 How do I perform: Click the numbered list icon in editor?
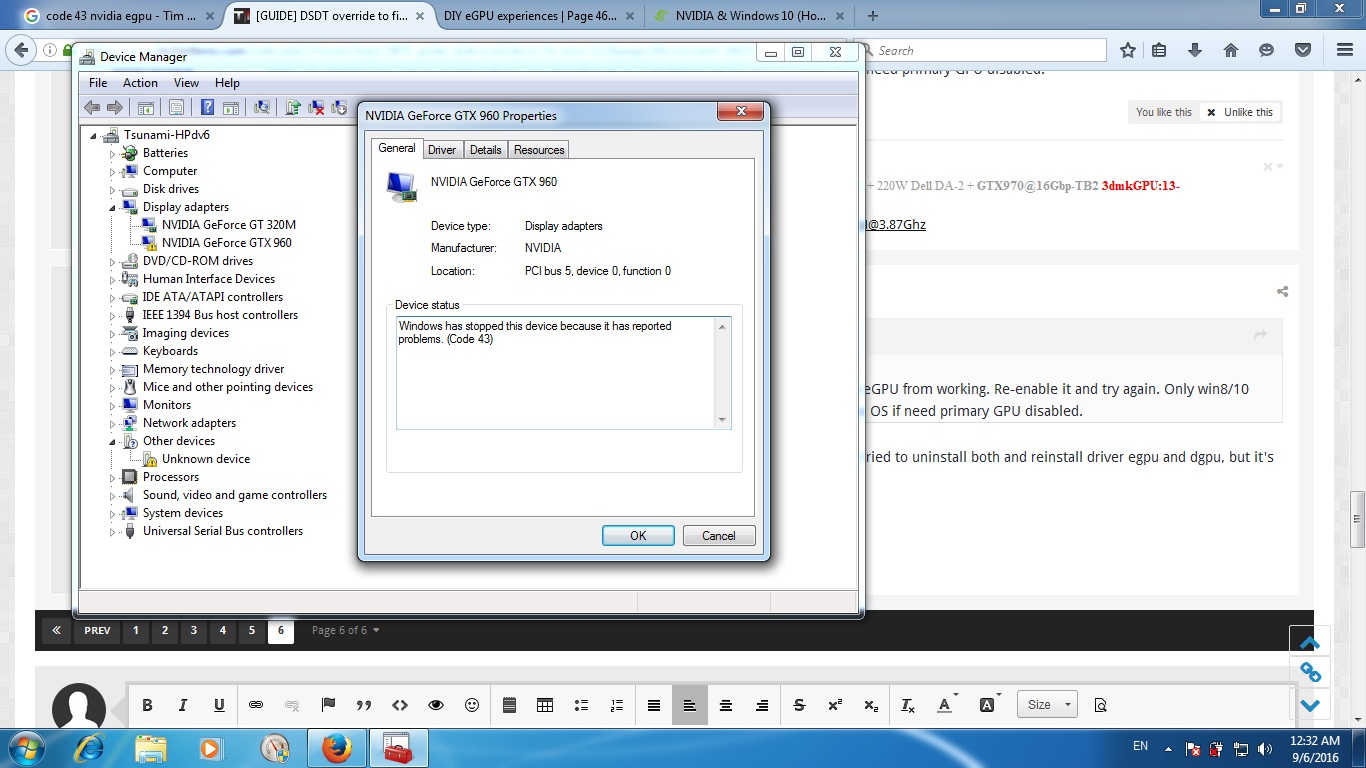coord(617,705)
